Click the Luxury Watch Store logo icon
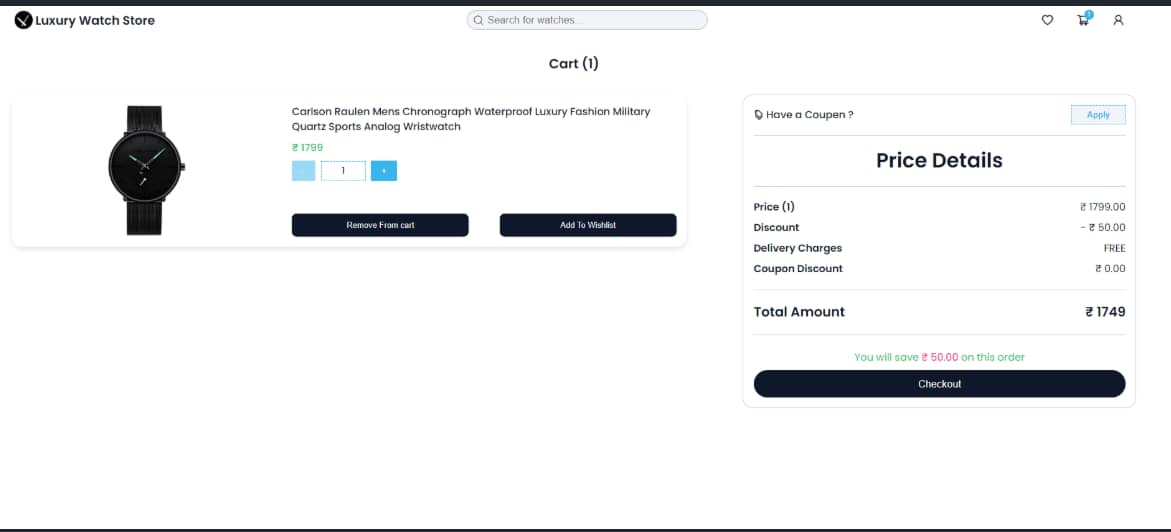 pyautogui.click(x=23, y=20)
